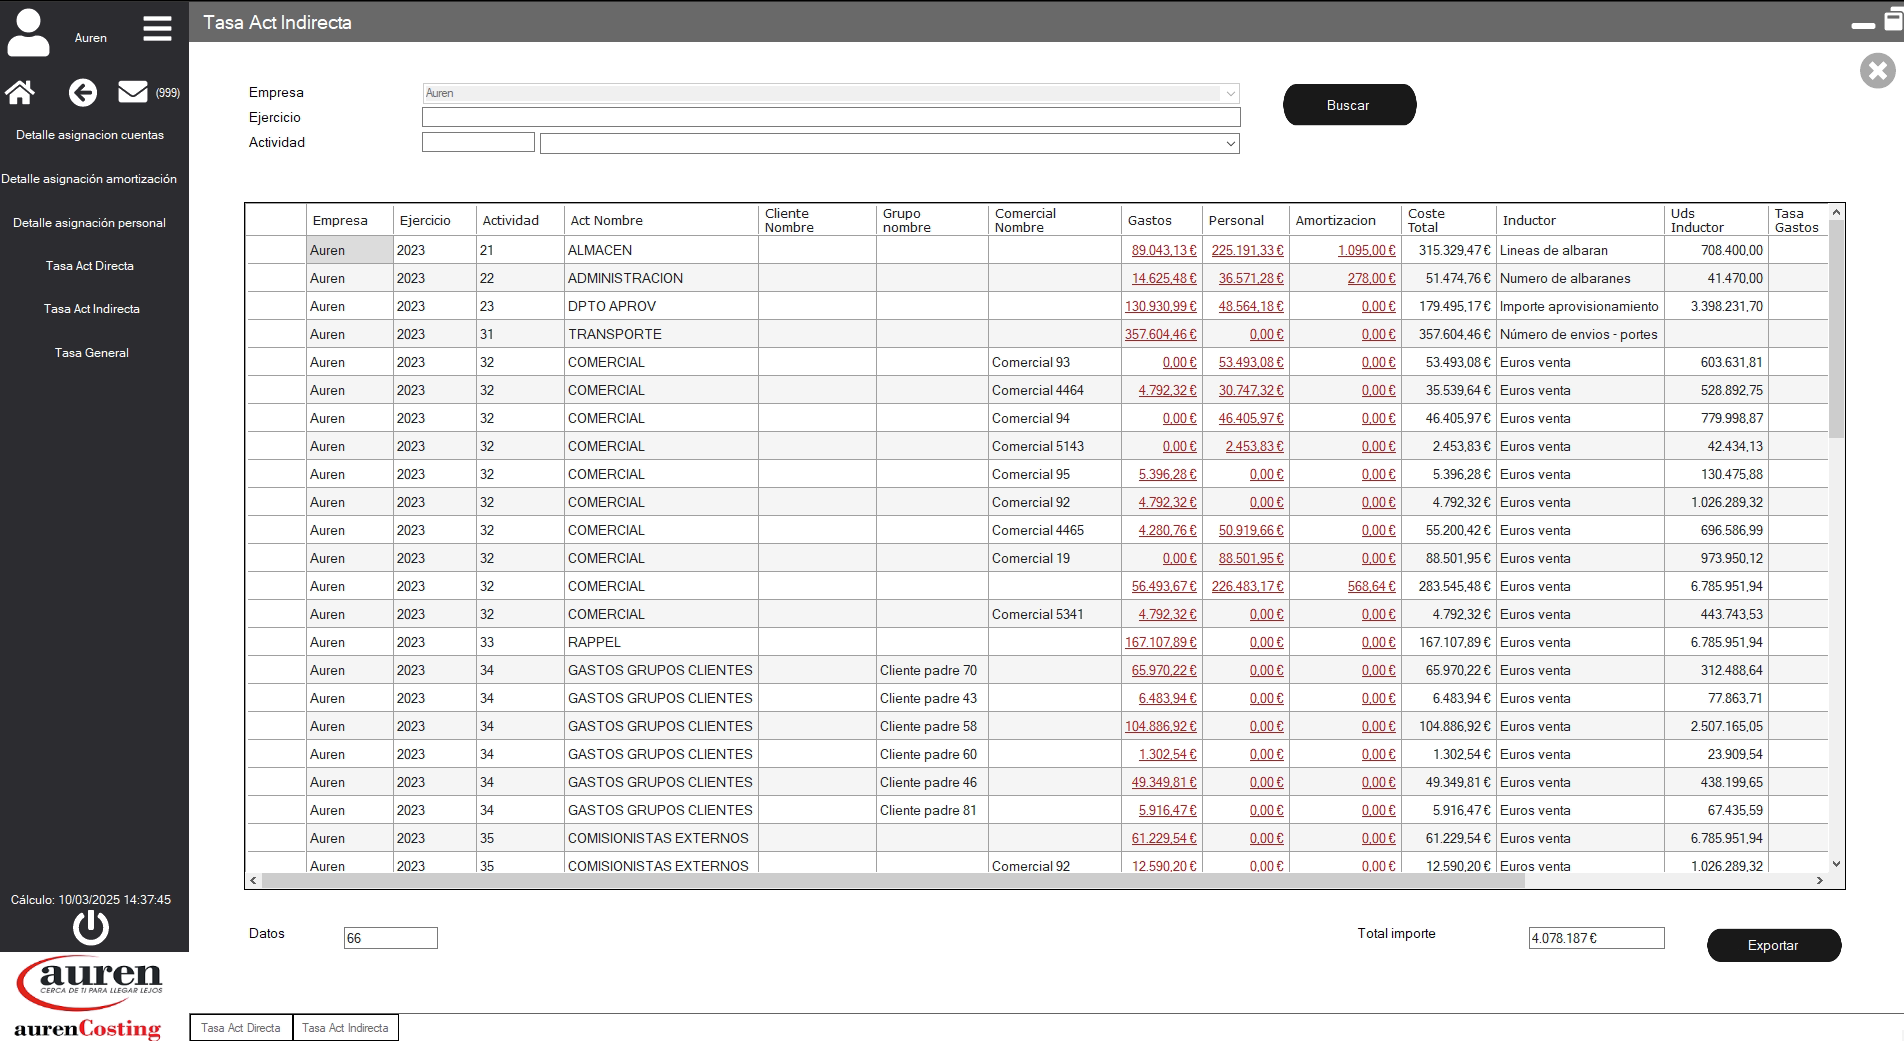Close panel with gray X icon

(x=1877, y=71)
